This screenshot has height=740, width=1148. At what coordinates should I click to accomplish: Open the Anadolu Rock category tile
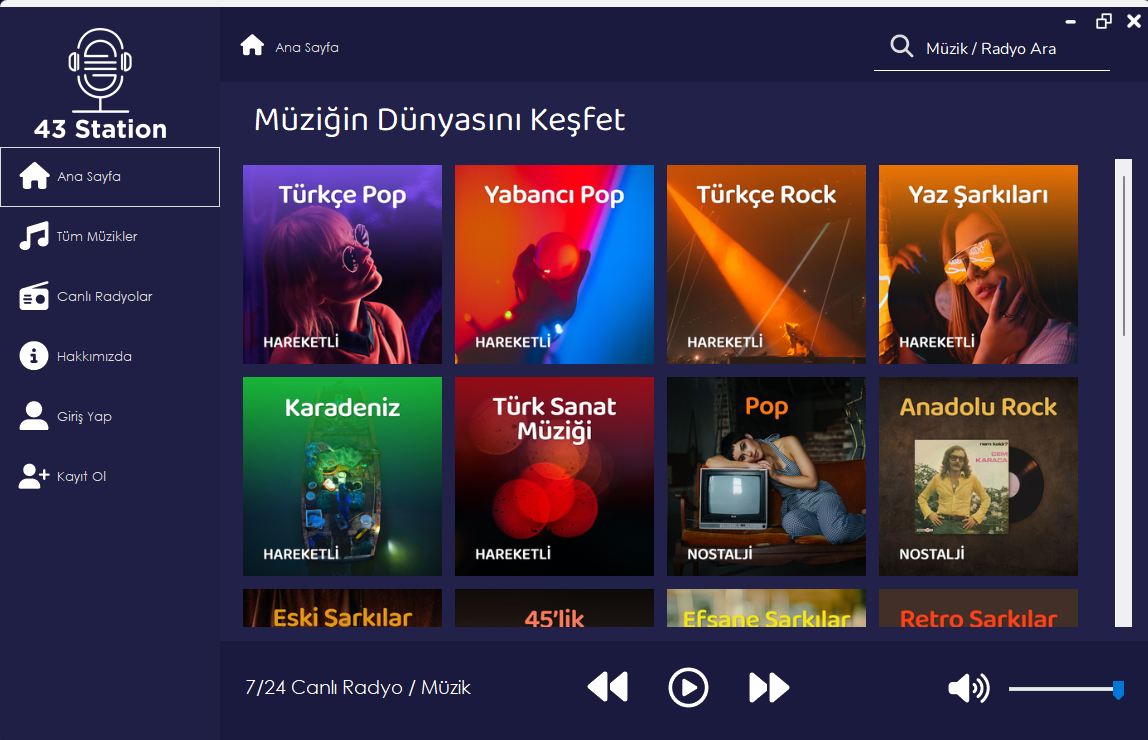(x=978, y=476)
